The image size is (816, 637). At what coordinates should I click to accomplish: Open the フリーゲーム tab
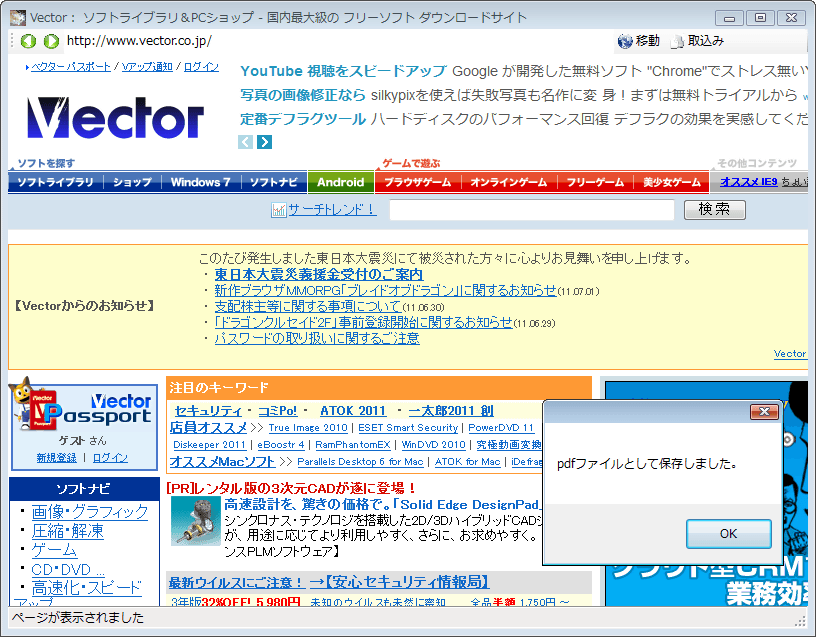click(595, 182)
